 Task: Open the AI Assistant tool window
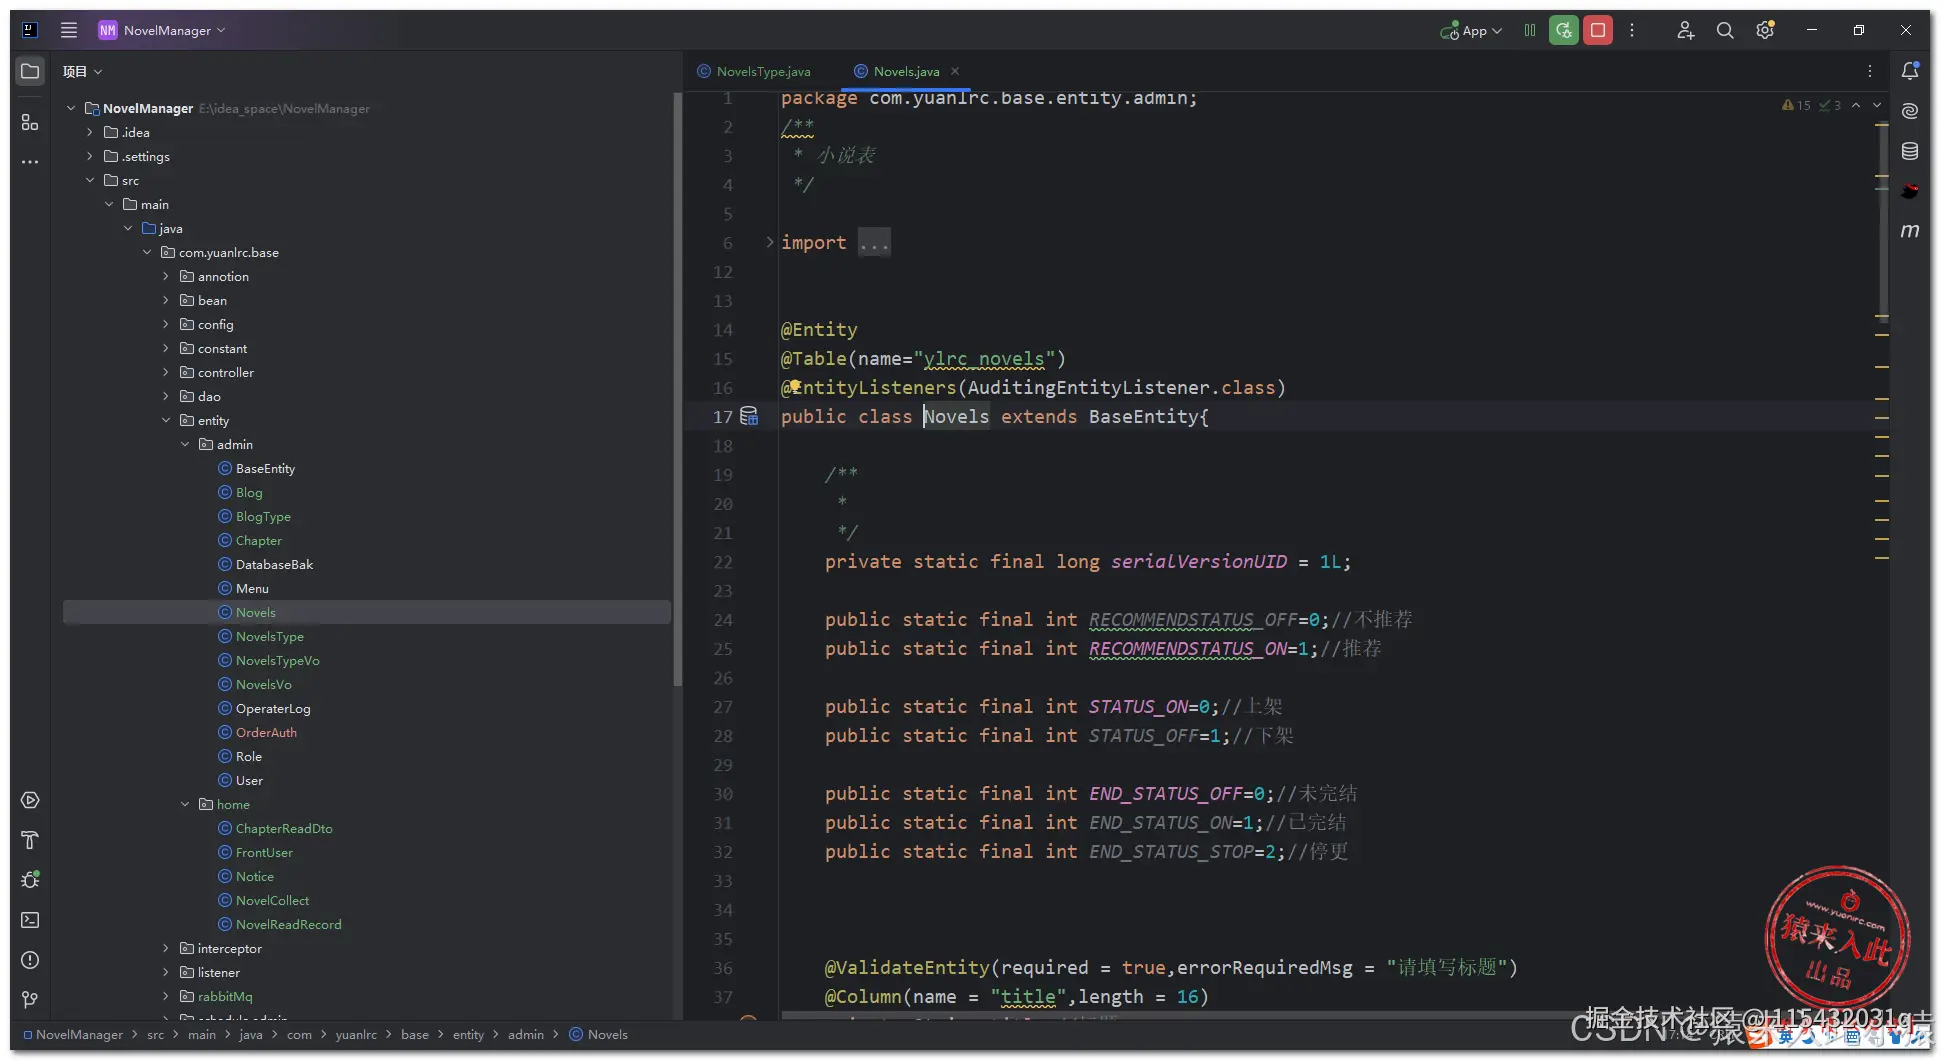point(1910,111)
